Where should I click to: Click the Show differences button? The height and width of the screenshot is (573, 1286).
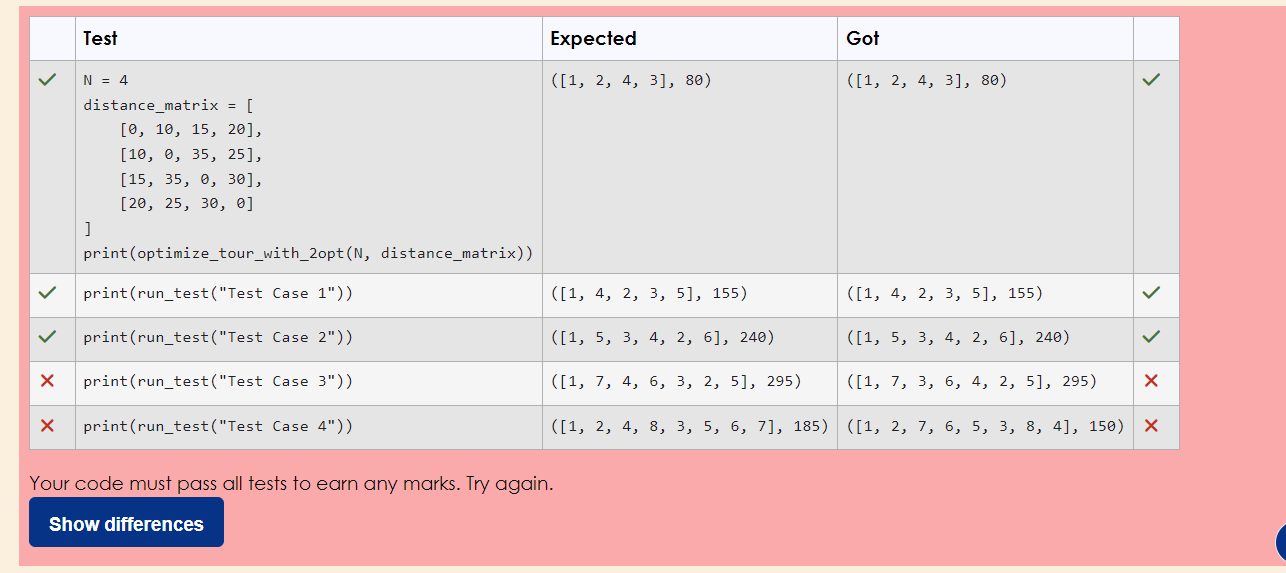tap(126, 523)
